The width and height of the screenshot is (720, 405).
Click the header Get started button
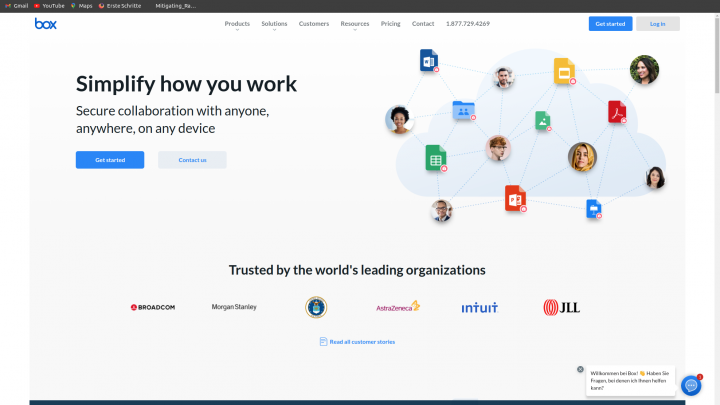(x=610, y=24)
